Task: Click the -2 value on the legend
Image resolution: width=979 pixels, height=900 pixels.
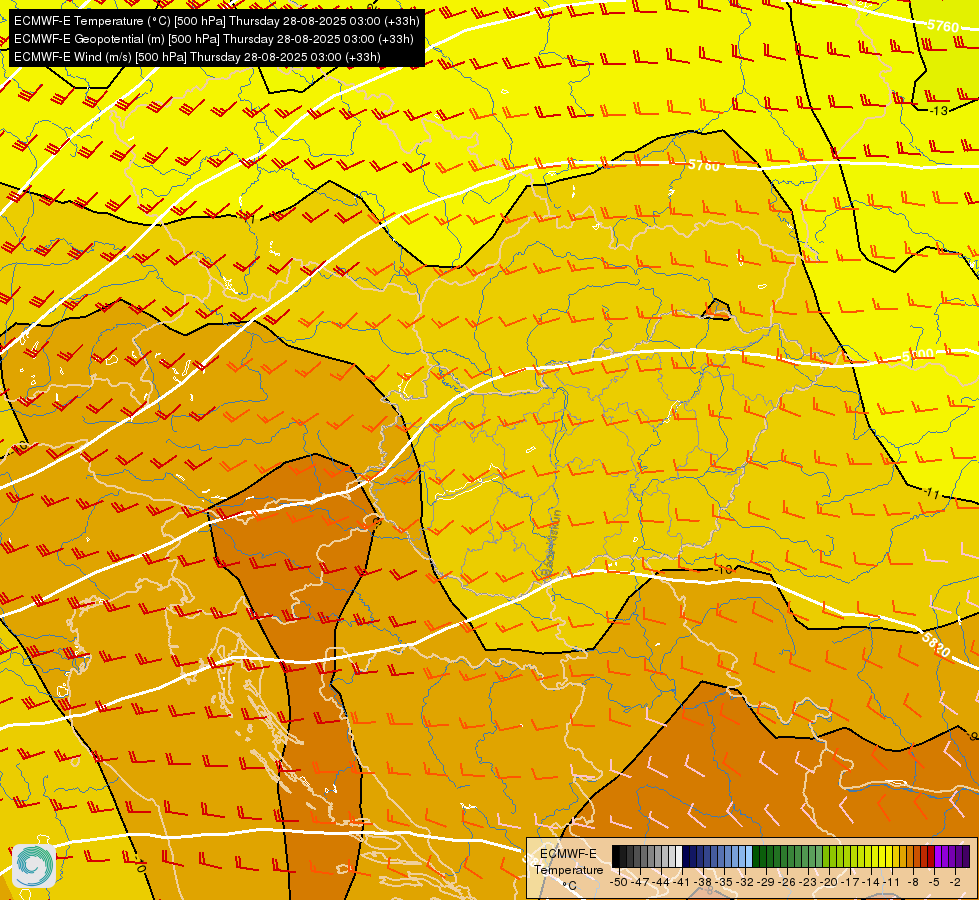Action: pyautogui.click(x=956, y=882)
